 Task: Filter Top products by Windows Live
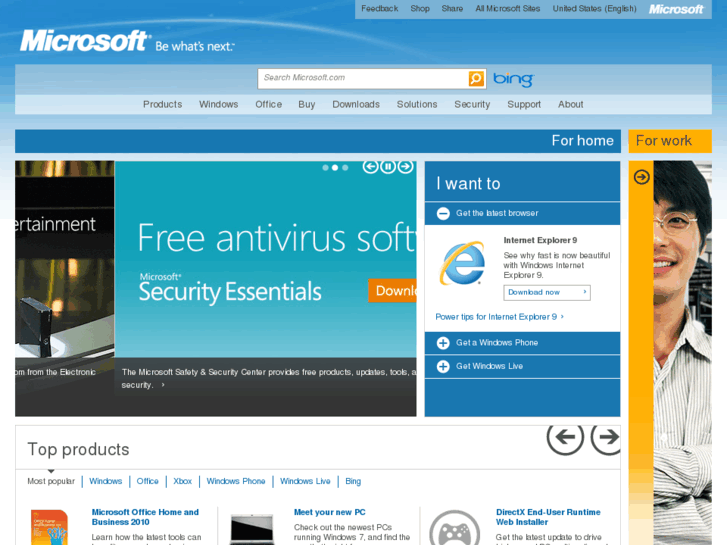(x=305, y=481)
